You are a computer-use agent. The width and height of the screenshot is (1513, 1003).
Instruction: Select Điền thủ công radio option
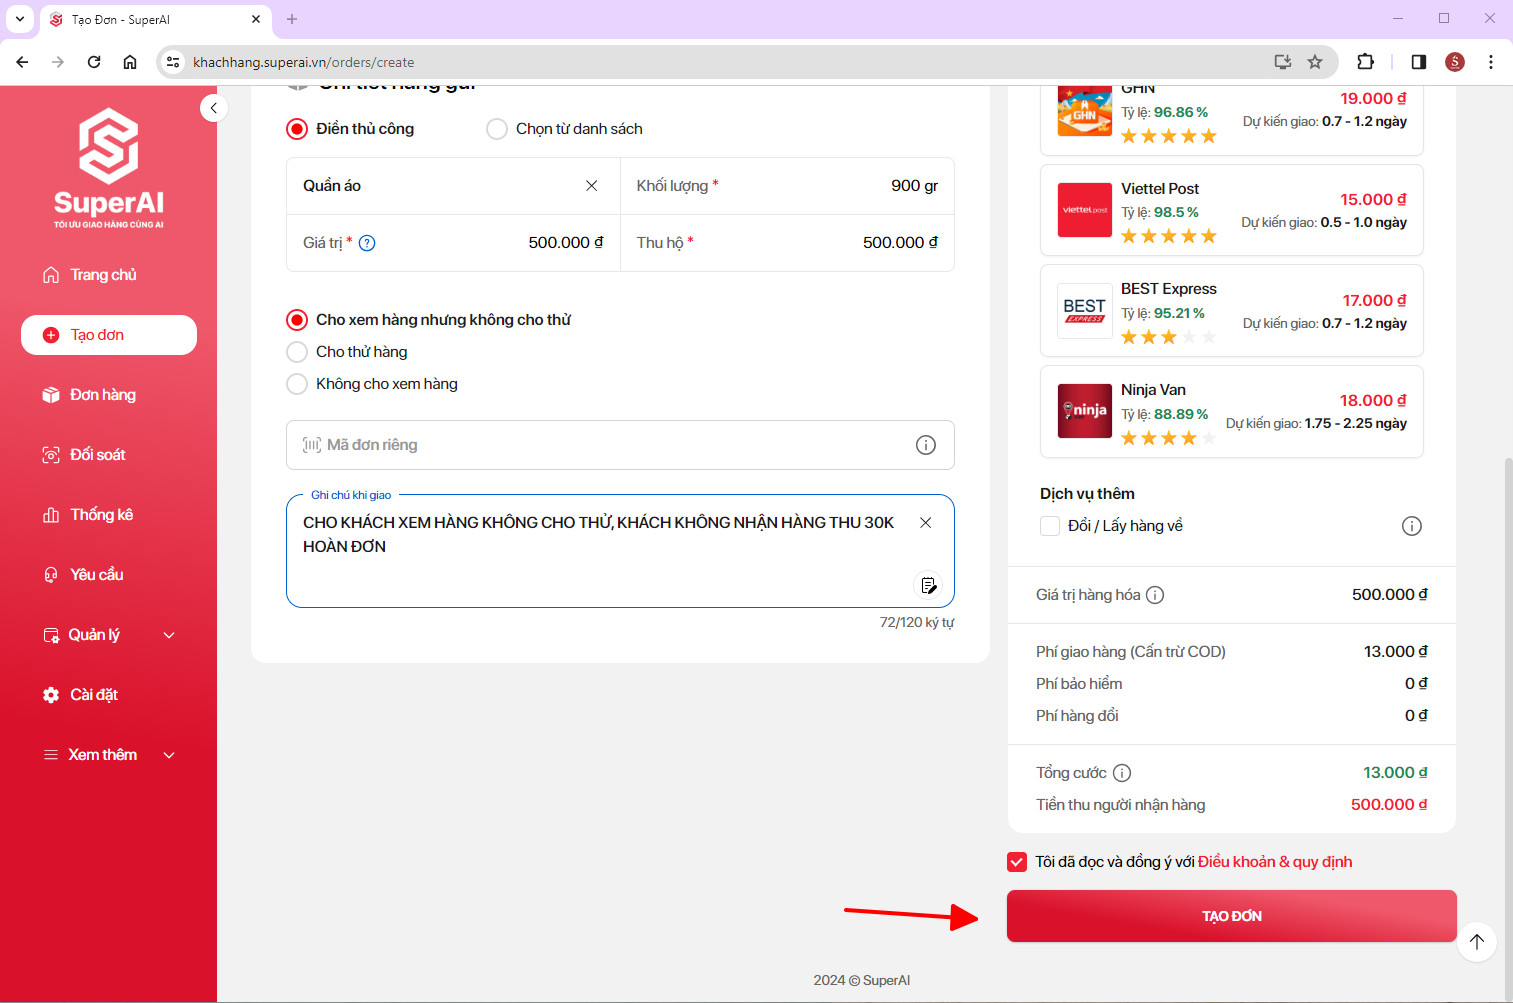[297, 129]
